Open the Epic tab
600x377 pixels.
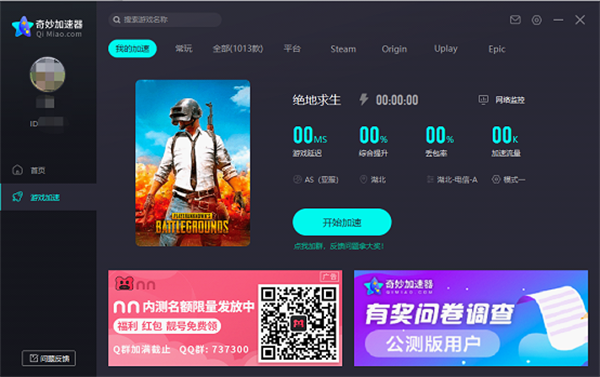pos(497,49)
